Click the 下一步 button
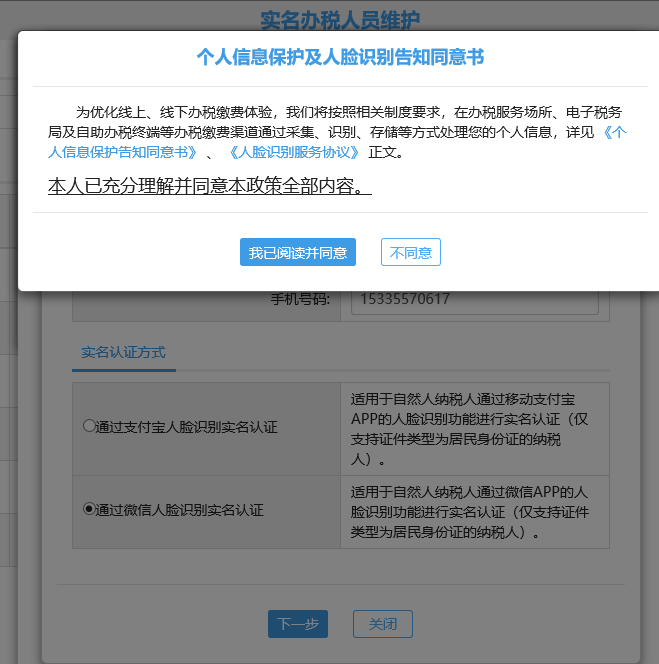659x664 pixels. (x=298, y=624)
